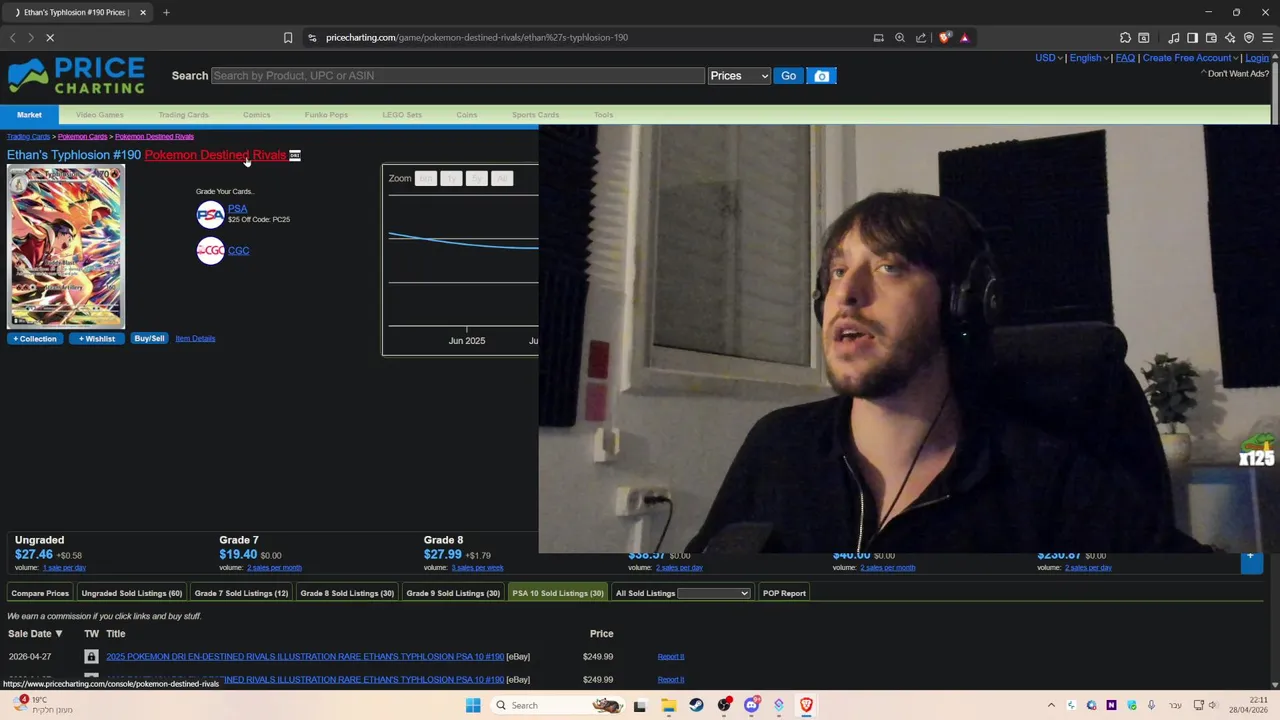Click the CGC grading logo icon

[210, 251]
